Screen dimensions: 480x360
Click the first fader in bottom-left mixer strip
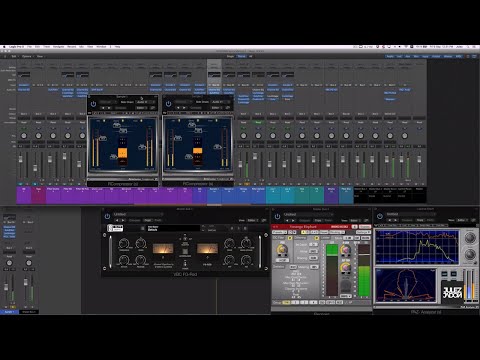pos(6,287)
